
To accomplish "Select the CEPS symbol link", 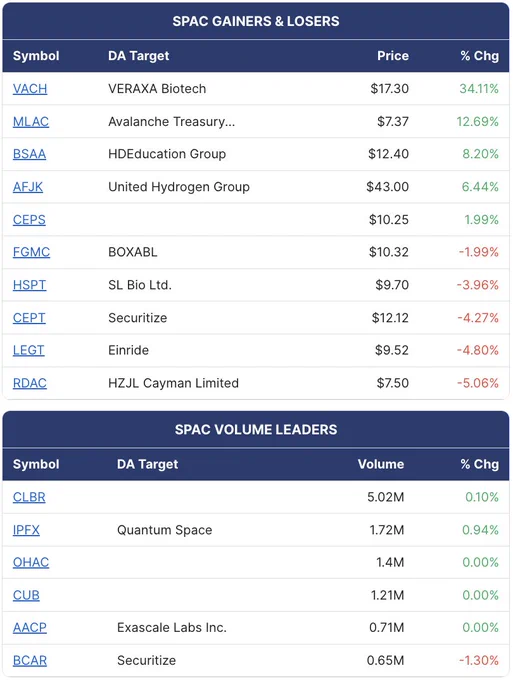I will [x=29, y=220].
